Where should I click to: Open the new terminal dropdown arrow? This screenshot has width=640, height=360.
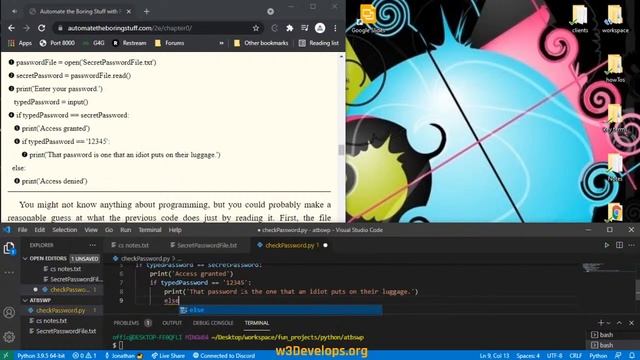point(609,323)
